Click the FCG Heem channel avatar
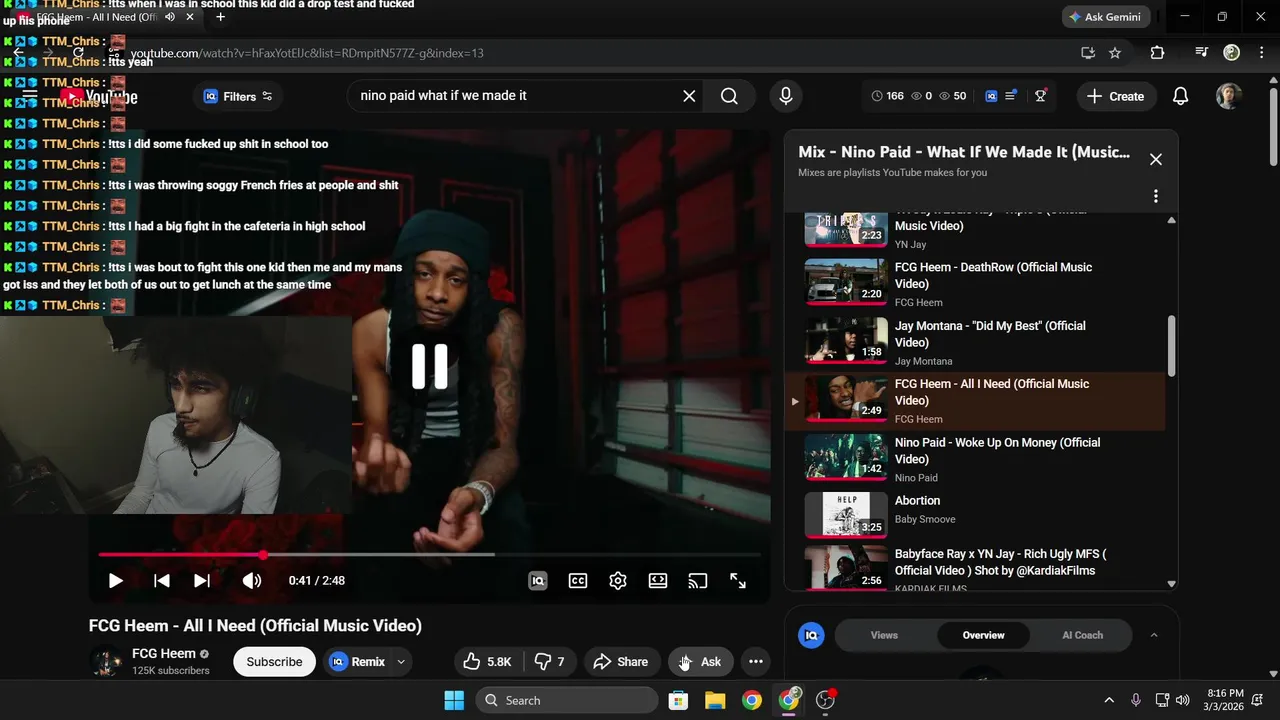This screenshot has height=720, width=1280. point(106,662)
